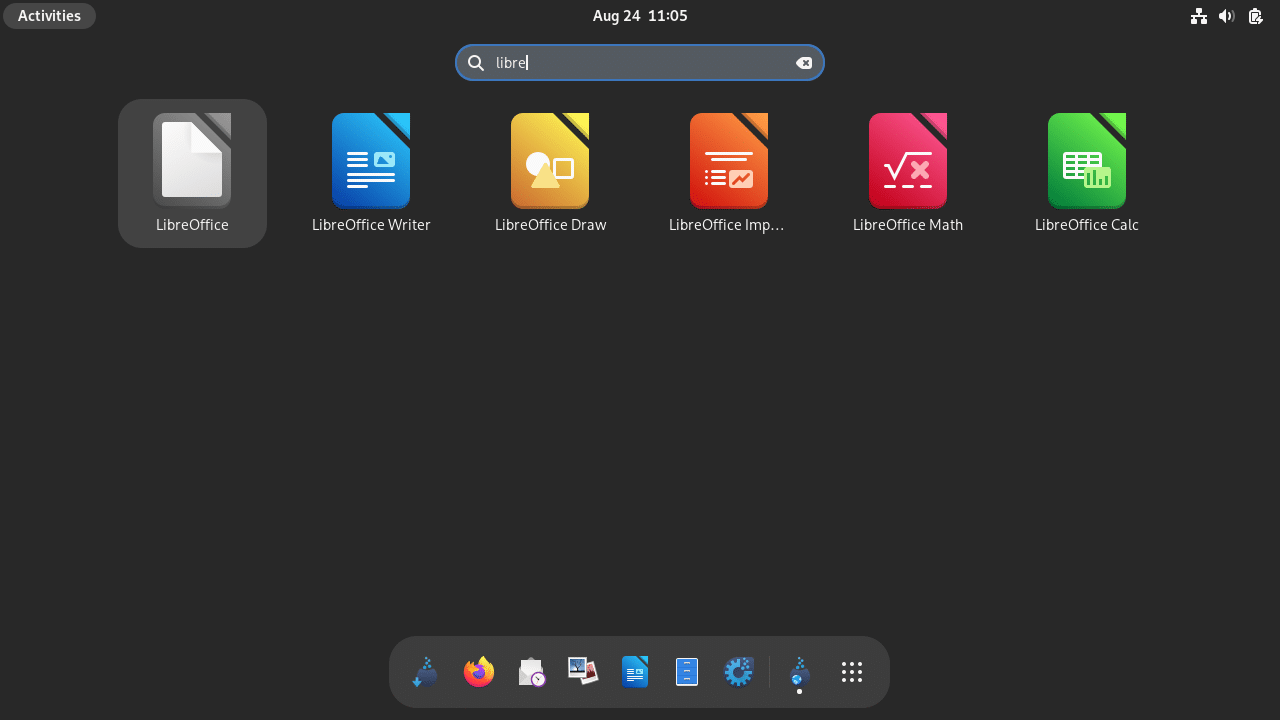Open the mail app from the dock
The width and height of the screenshot is (1280, 720).
530,672
